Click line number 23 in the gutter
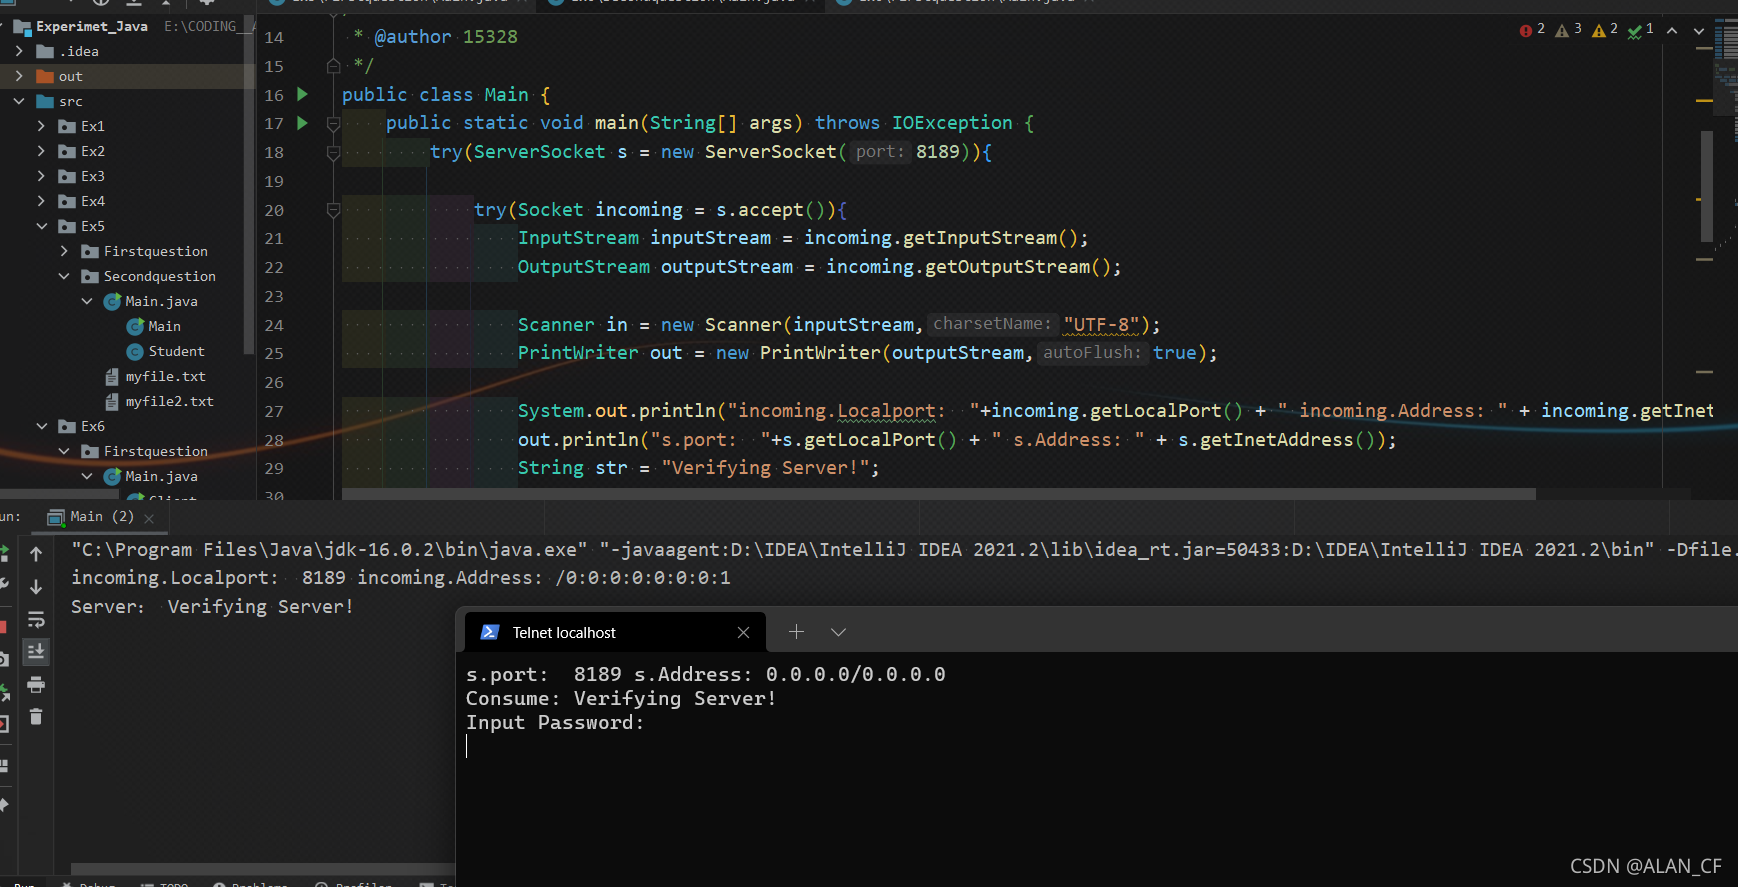1738x887 pixels. tap(274, 297)
